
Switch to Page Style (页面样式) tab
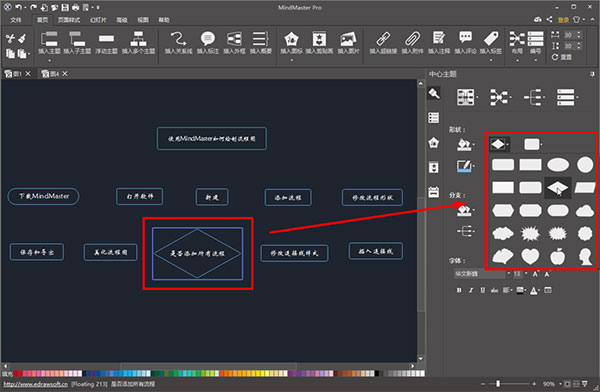point(69,20)
